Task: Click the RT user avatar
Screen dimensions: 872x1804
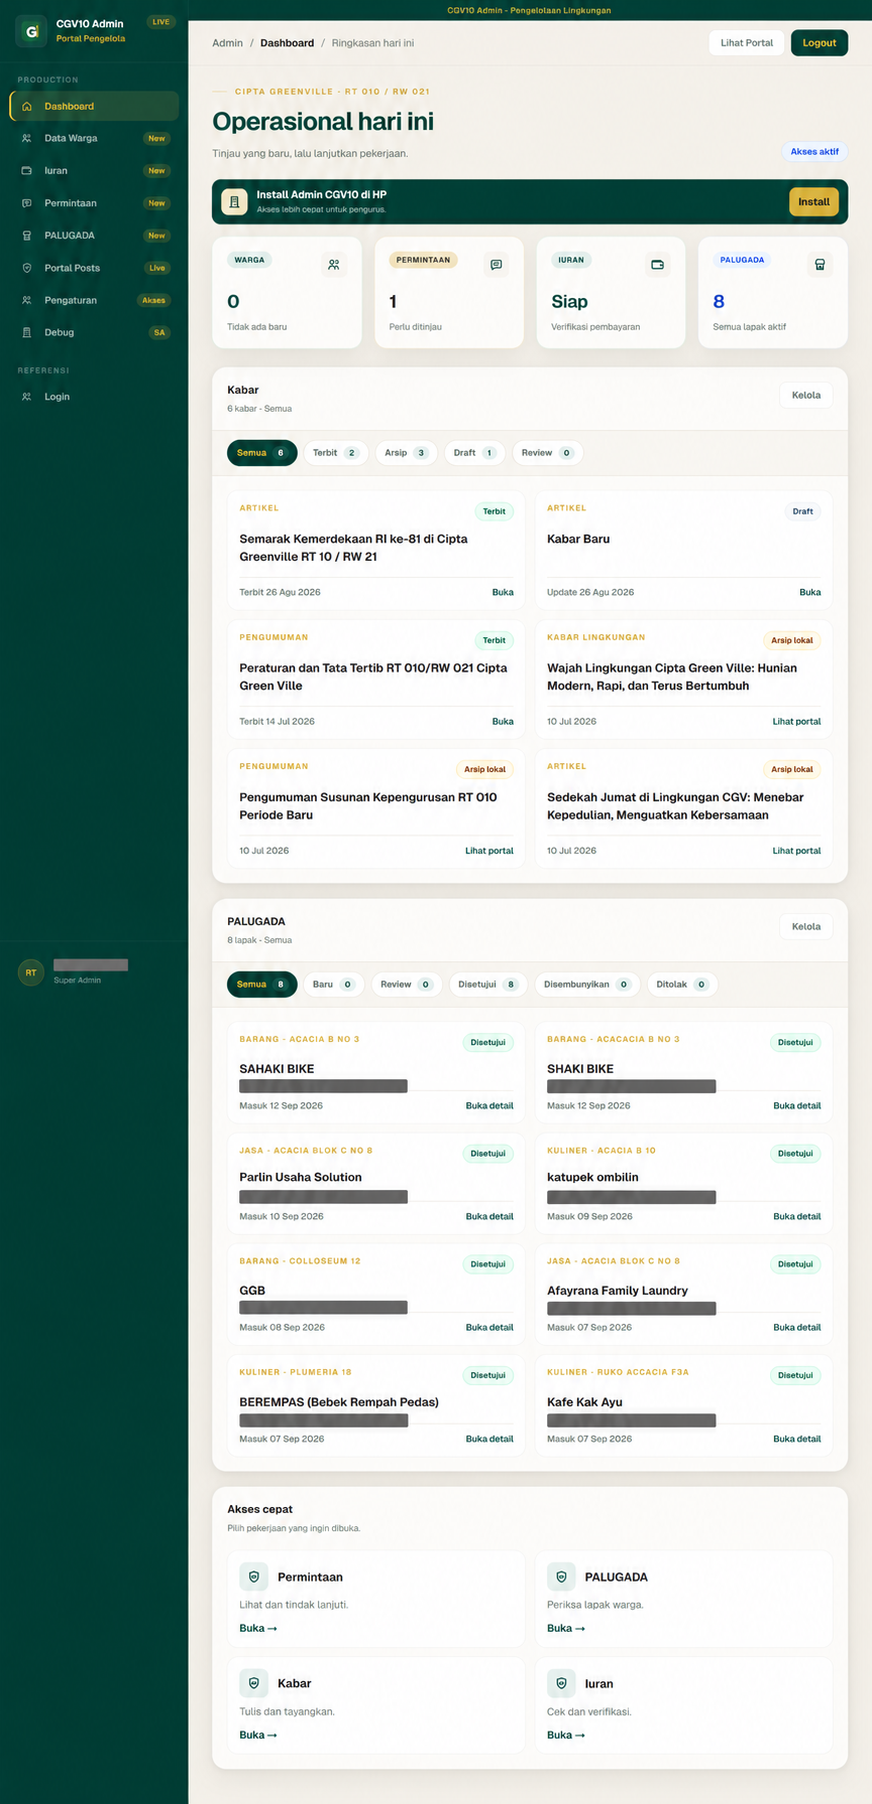Action: [31, 972]
